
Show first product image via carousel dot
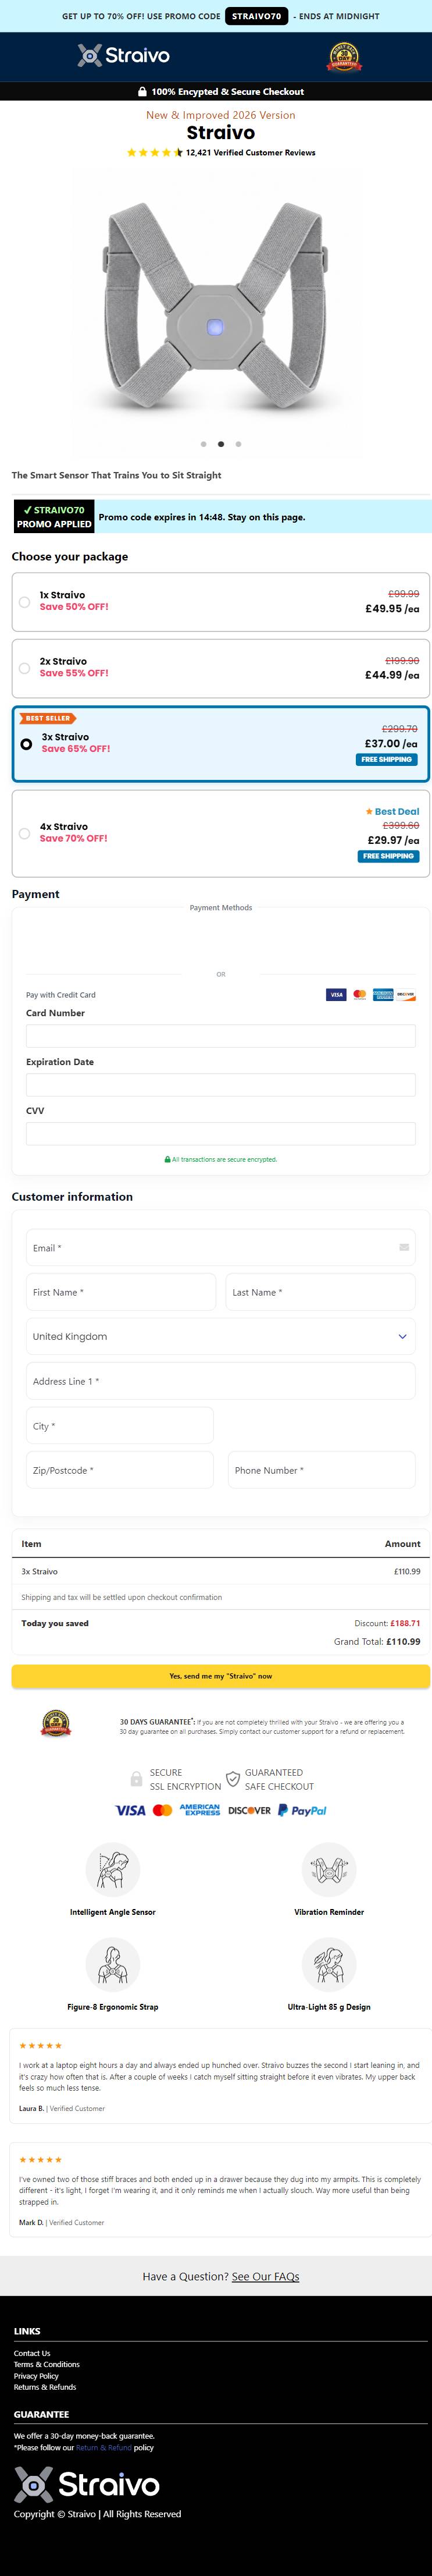tap(204, 444)
